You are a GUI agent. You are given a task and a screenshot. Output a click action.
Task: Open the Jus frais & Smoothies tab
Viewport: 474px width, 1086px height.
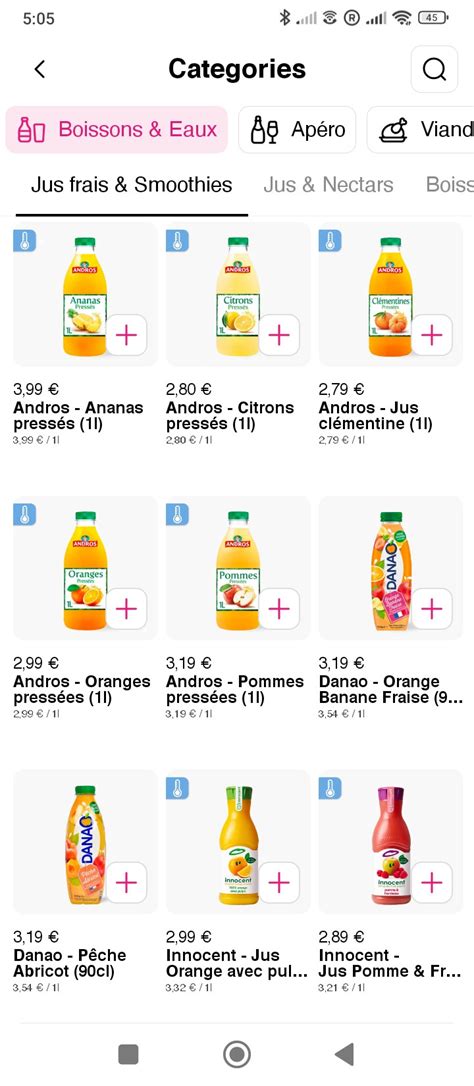132,185
